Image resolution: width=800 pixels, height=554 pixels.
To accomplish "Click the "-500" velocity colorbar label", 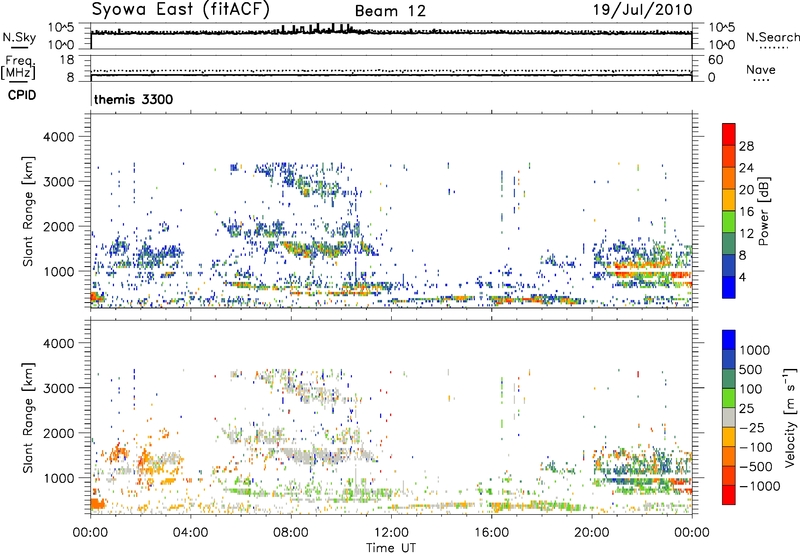I will coord(756,467).
